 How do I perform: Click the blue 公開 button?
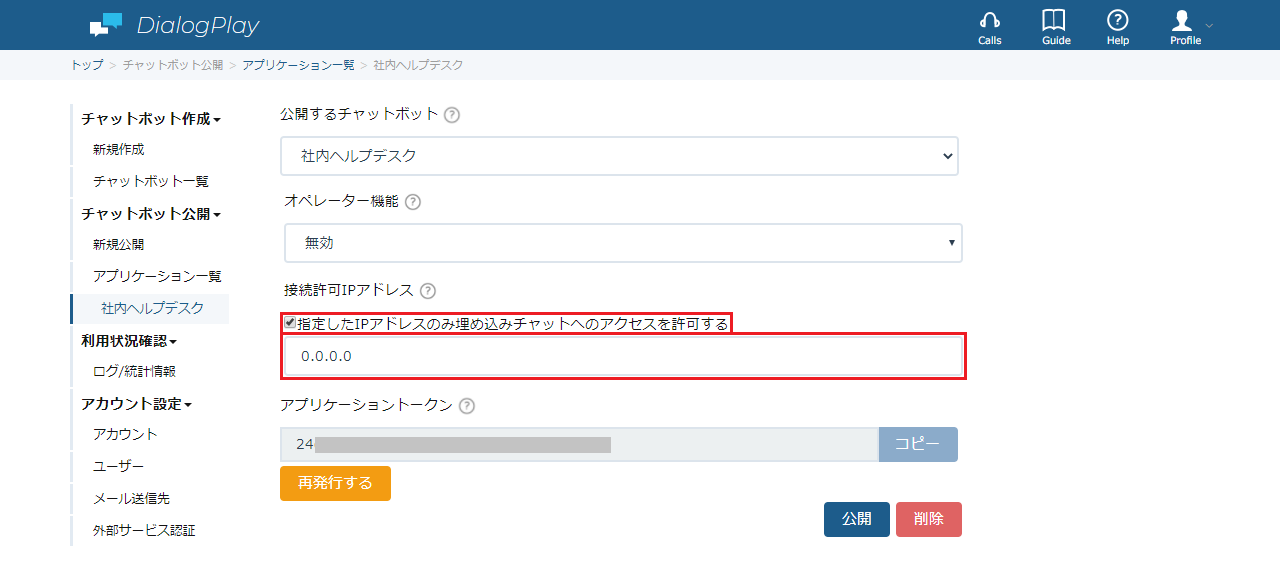[857, 520]
